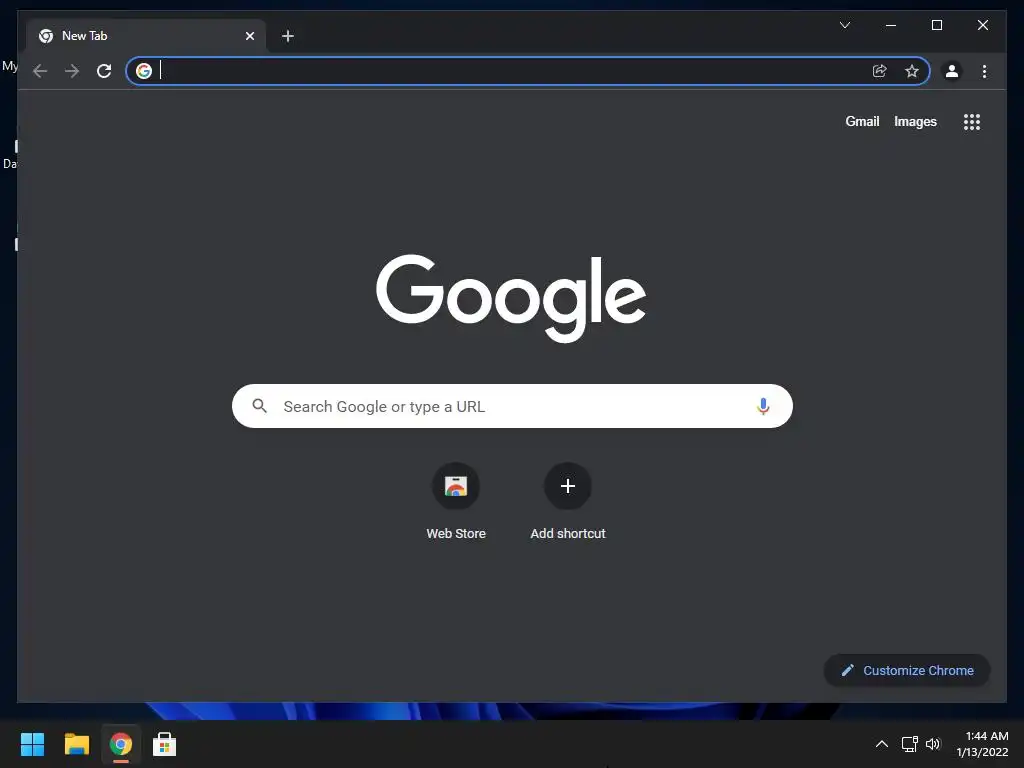Image resolution: width=1024 pixels, height=768 pixels.
Task: Minimize the Chrome window
Action: [891, 25]
